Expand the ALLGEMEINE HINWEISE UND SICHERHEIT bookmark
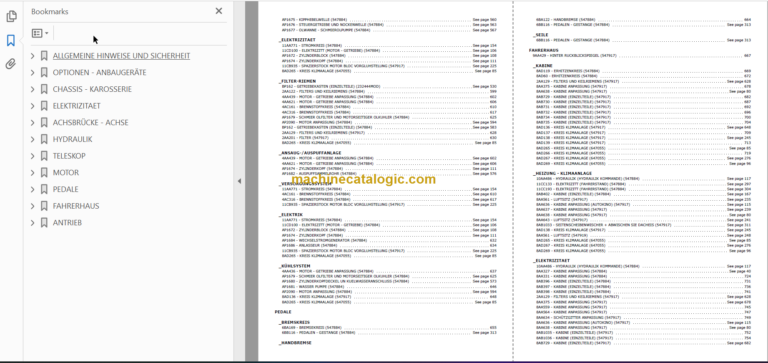The height and width of the screenshot is (363, 768). pyautogui.click(x=32, y=56)
